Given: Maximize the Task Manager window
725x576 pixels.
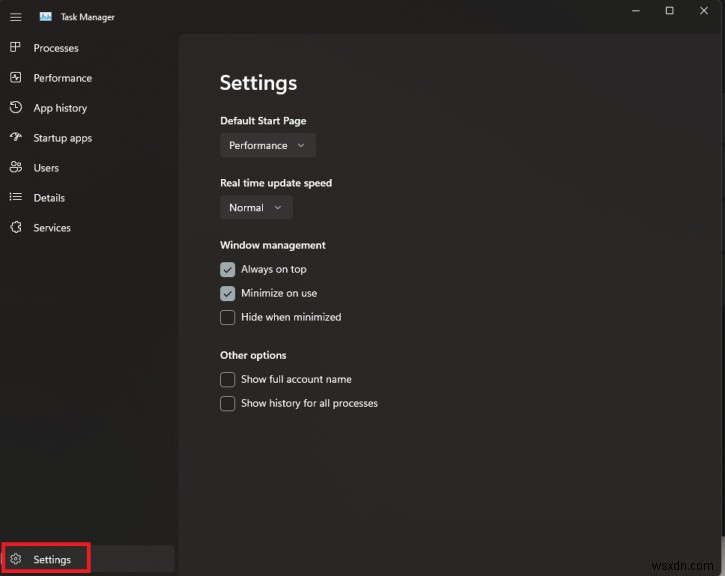Looking at the screenshot, I should point(669,11).
